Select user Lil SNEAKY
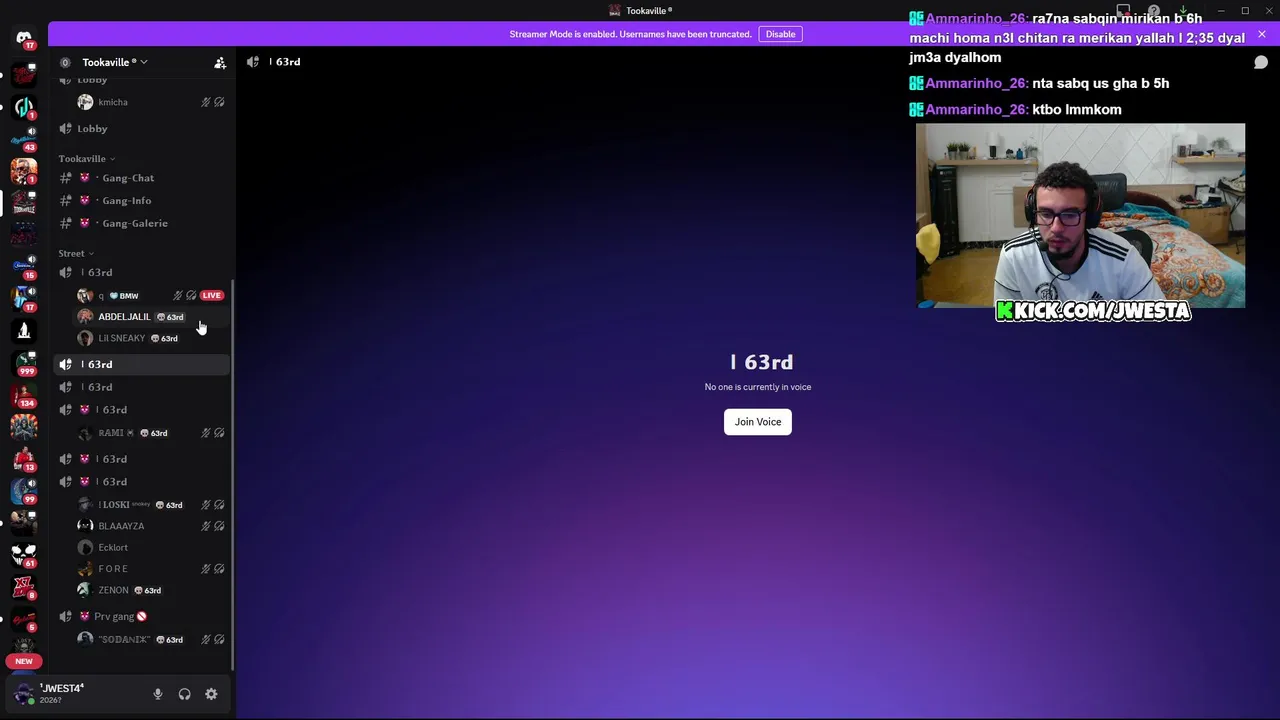 click(152, 338)
